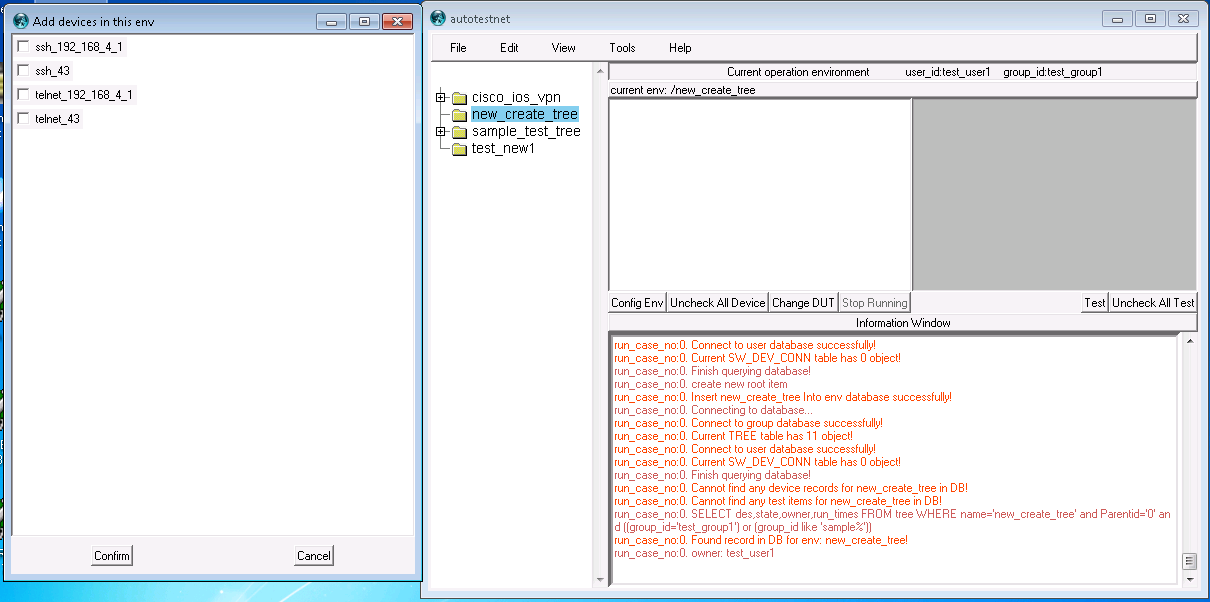Image resolution: width=1210 pixels, height=602 pixels.
Task: Expand the sample_test_tree node
Action: (440, 132)
